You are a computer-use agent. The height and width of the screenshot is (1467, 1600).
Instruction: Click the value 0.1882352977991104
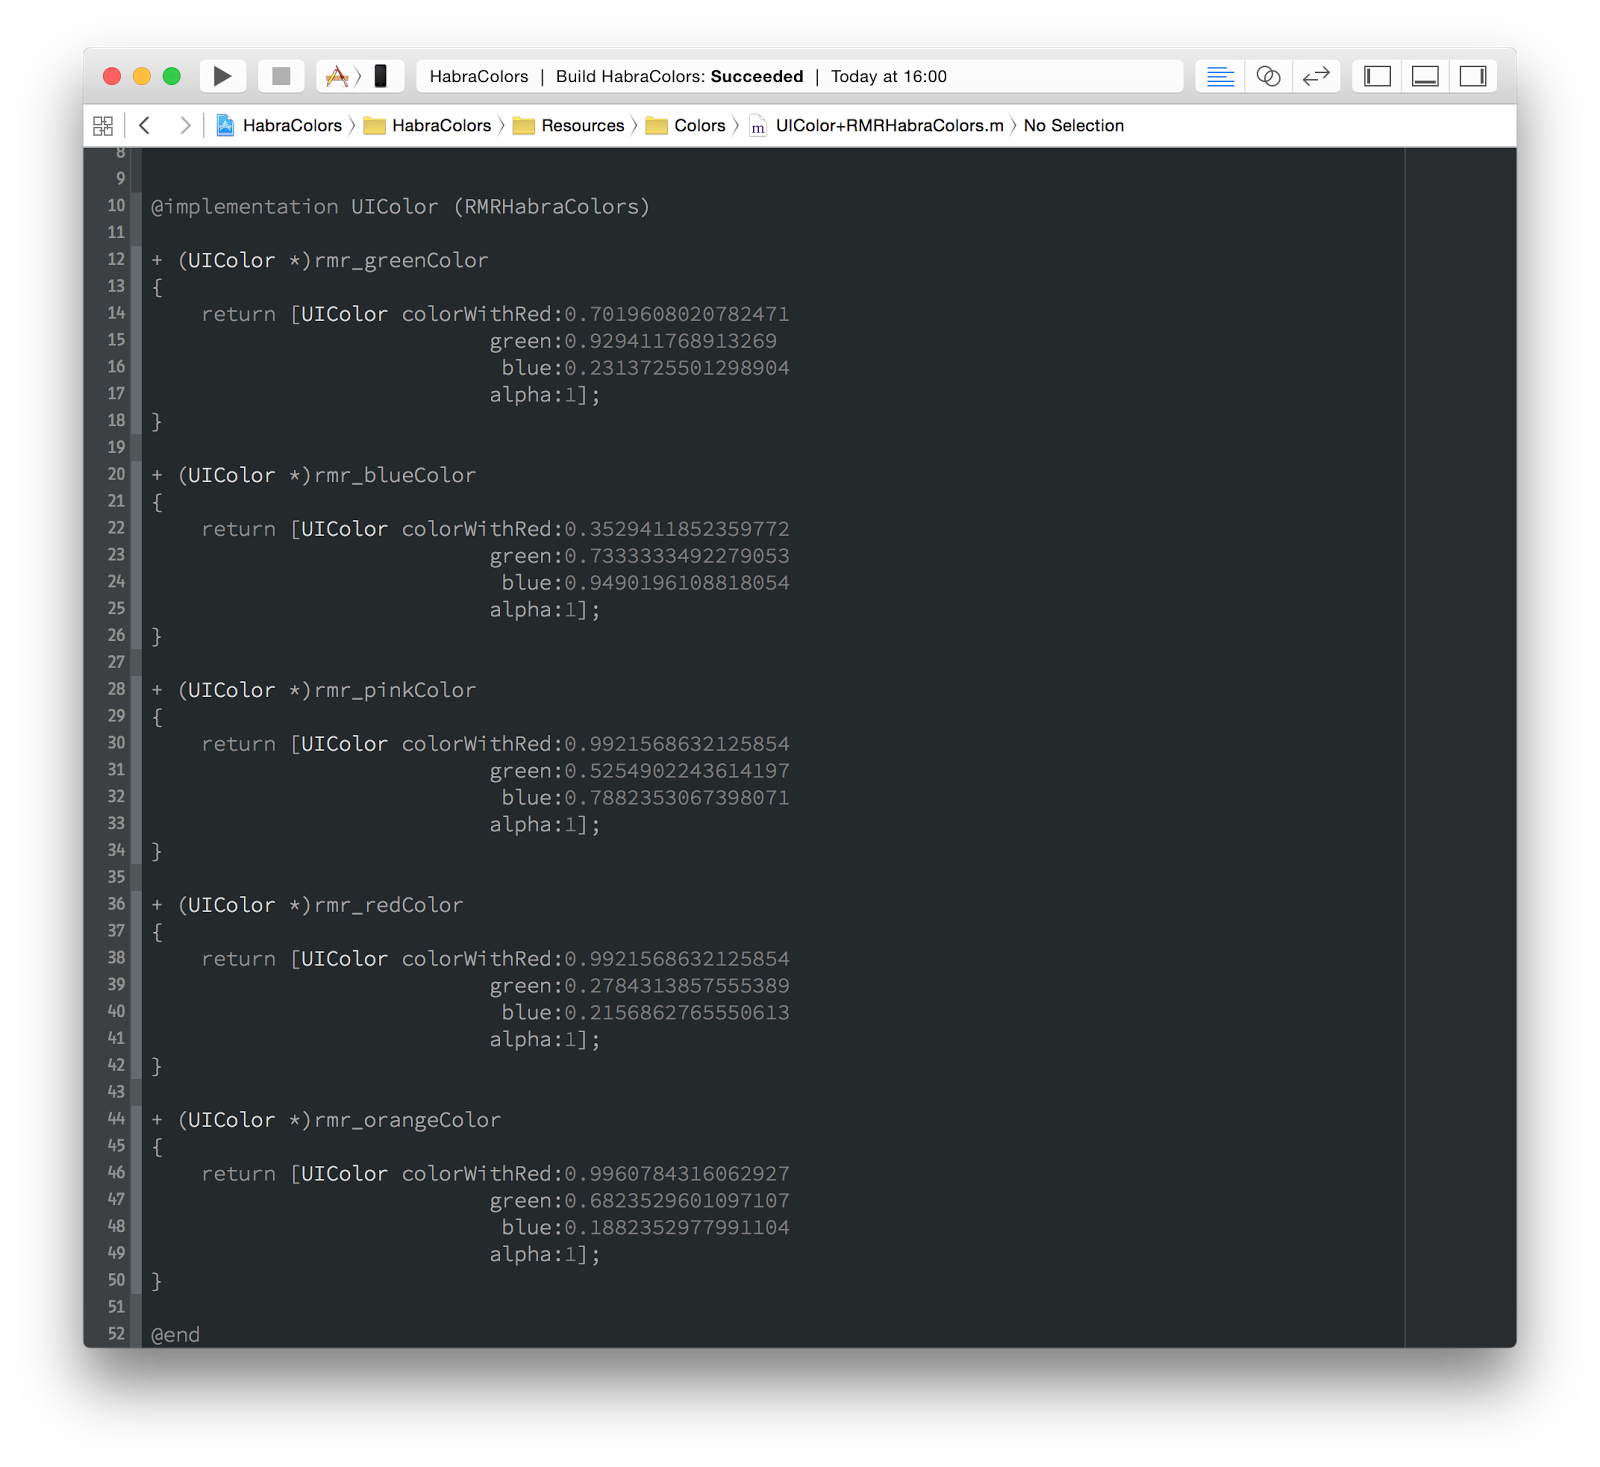tap(677, 1228)
